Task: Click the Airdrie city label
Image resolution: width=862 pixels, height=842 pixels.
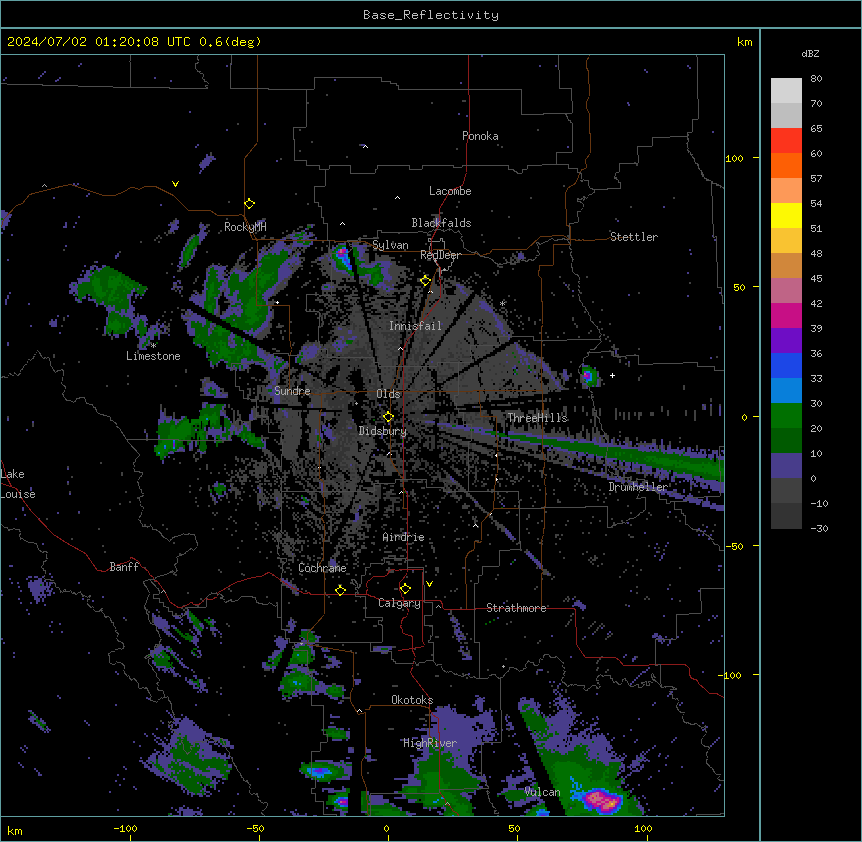Action: 403,537
